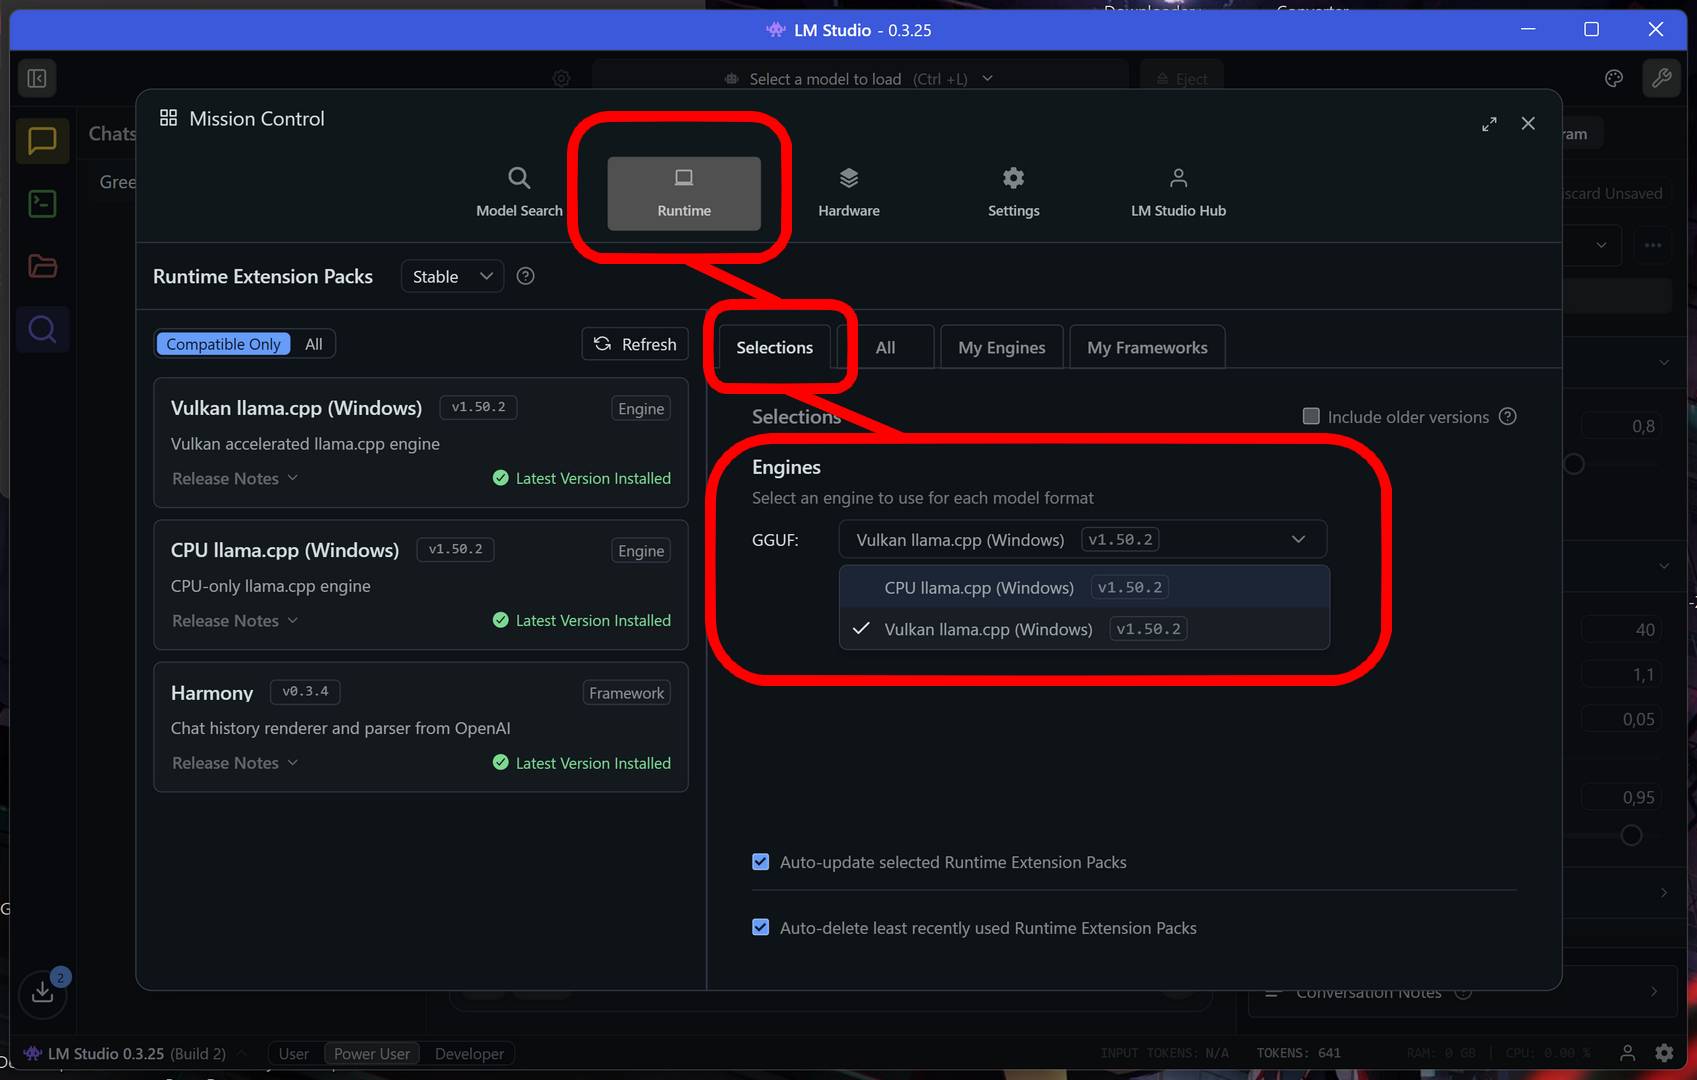Toggle Include older versions checkbox
The width and height of the screenshot is (1697, 1080).
click(1311, 416)
